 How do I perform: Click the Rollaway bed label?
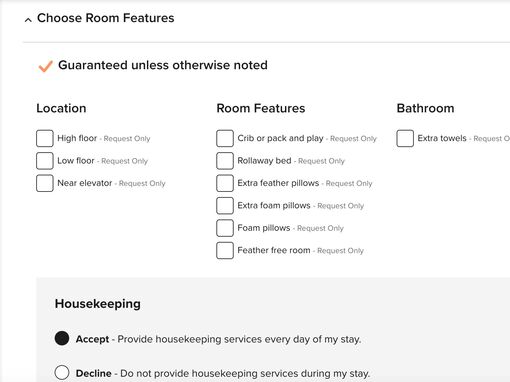264,161
